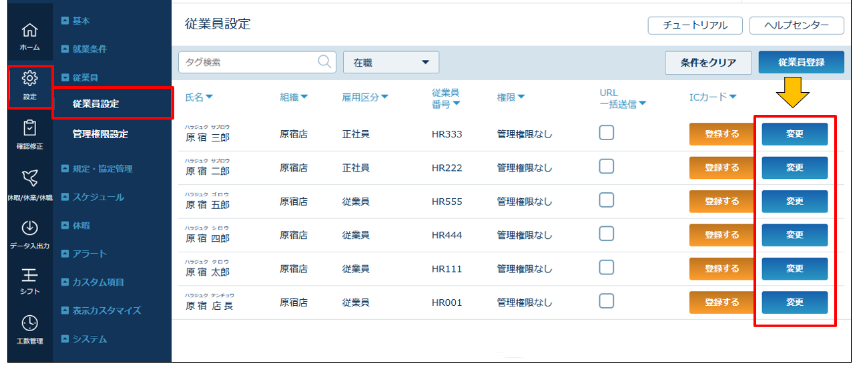Sort by 氏名 column arrow
This screenshot has height=370, width=859.
click(x=209, y=97)
